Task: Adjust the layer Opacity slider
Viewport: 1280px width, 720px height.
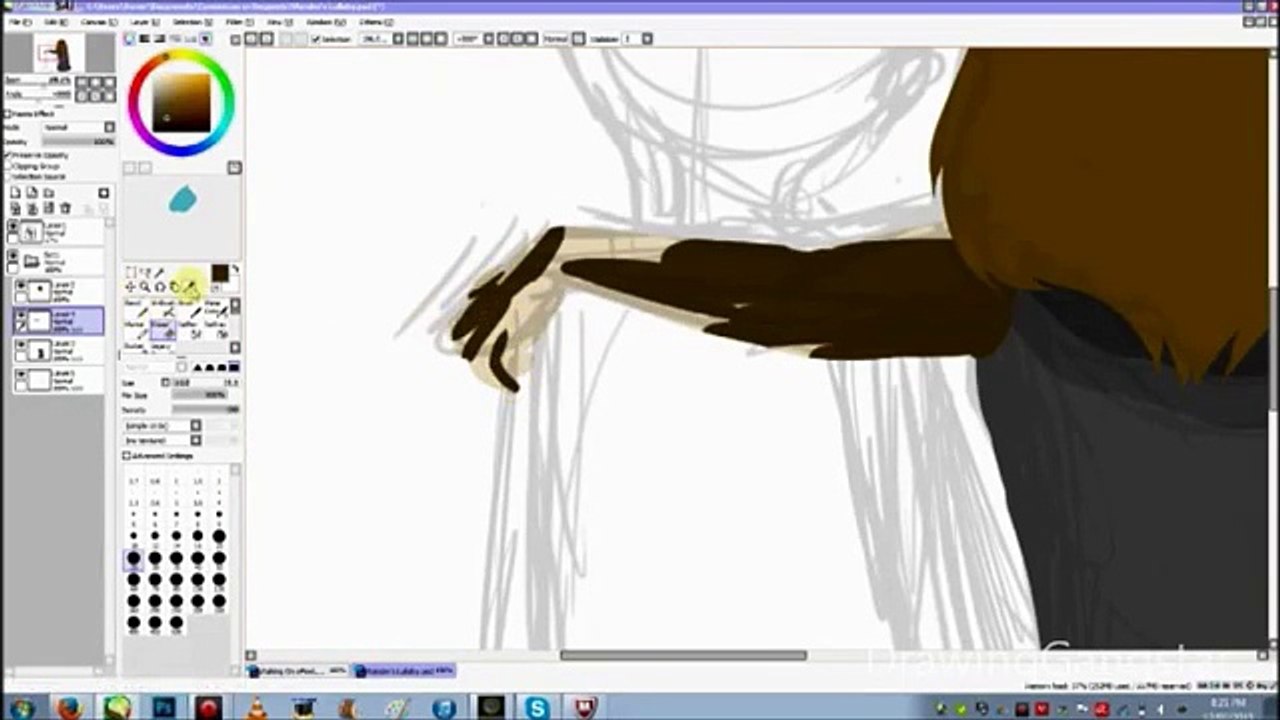Action: coord(79,142)
